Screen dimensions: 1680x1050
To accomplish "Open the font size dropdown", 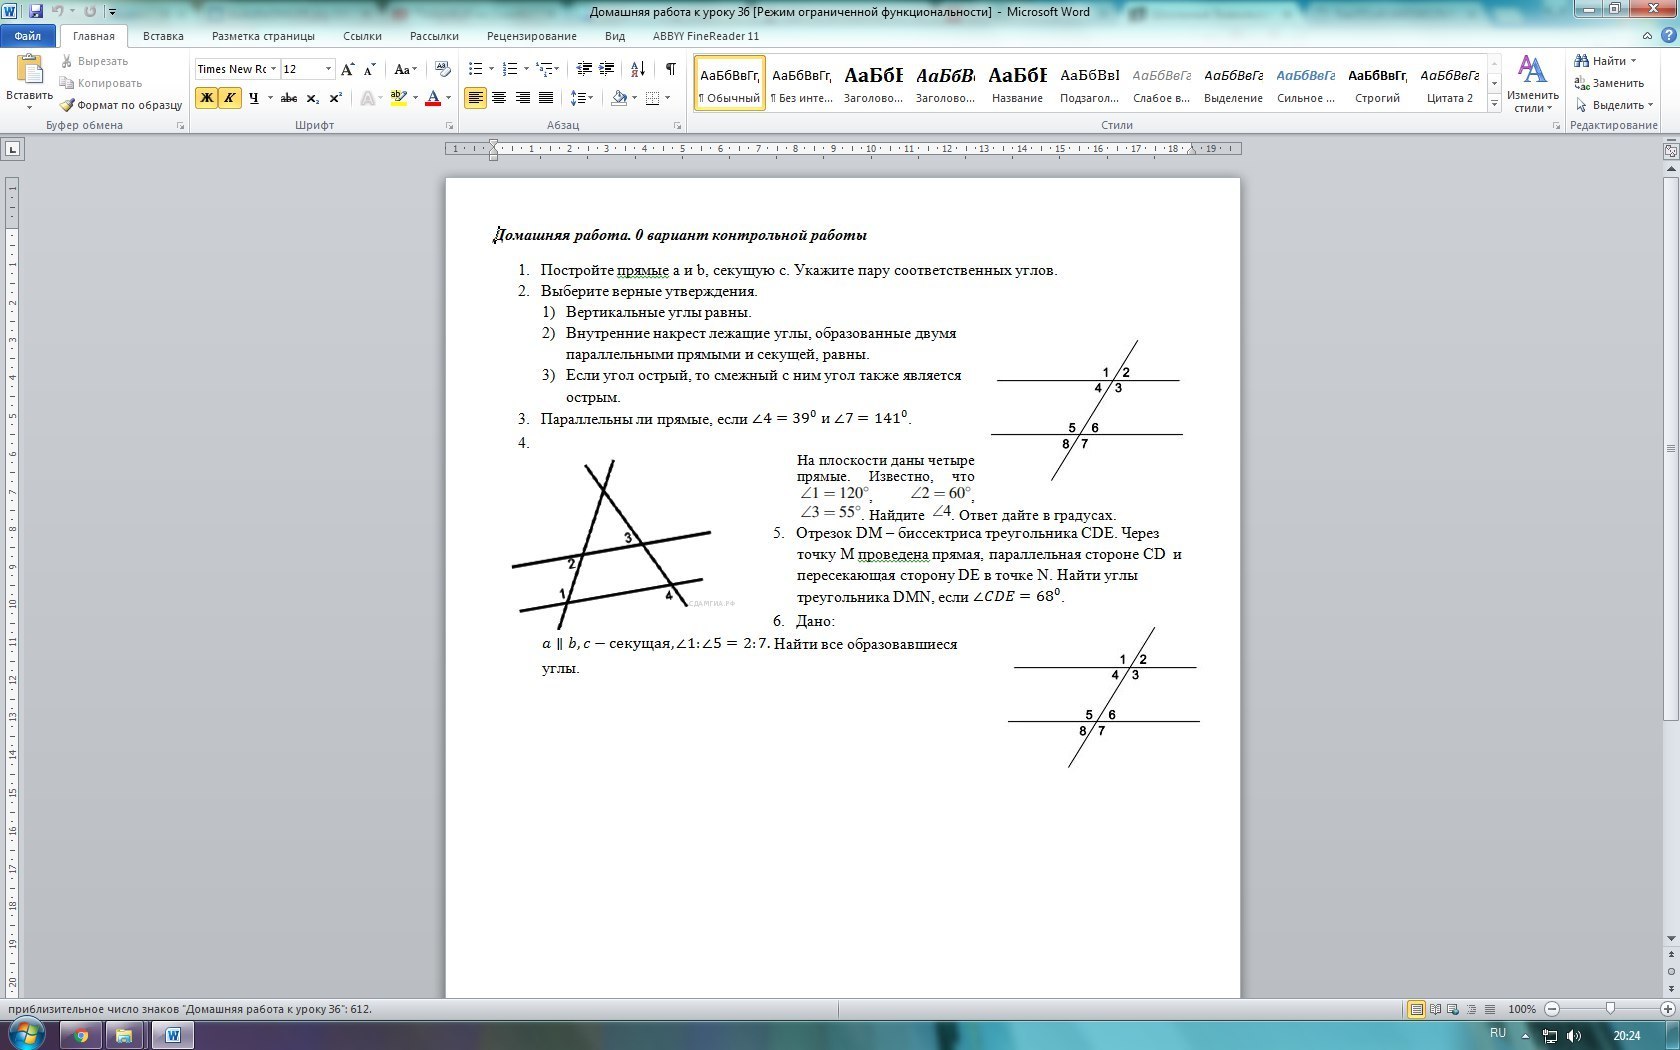I will click(x=328, y=69).
